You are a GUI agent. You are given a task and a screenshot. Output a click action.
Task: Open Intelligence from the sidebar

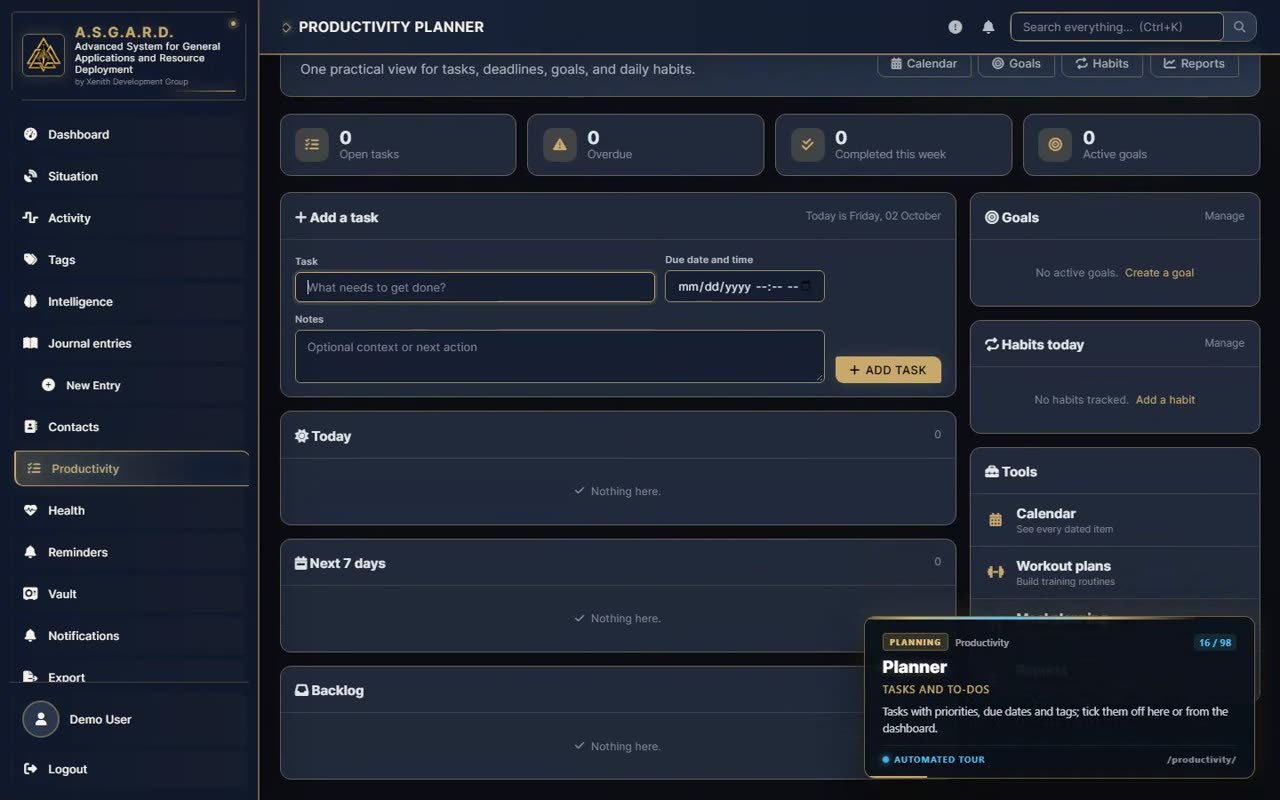click(x=131, y=302)
